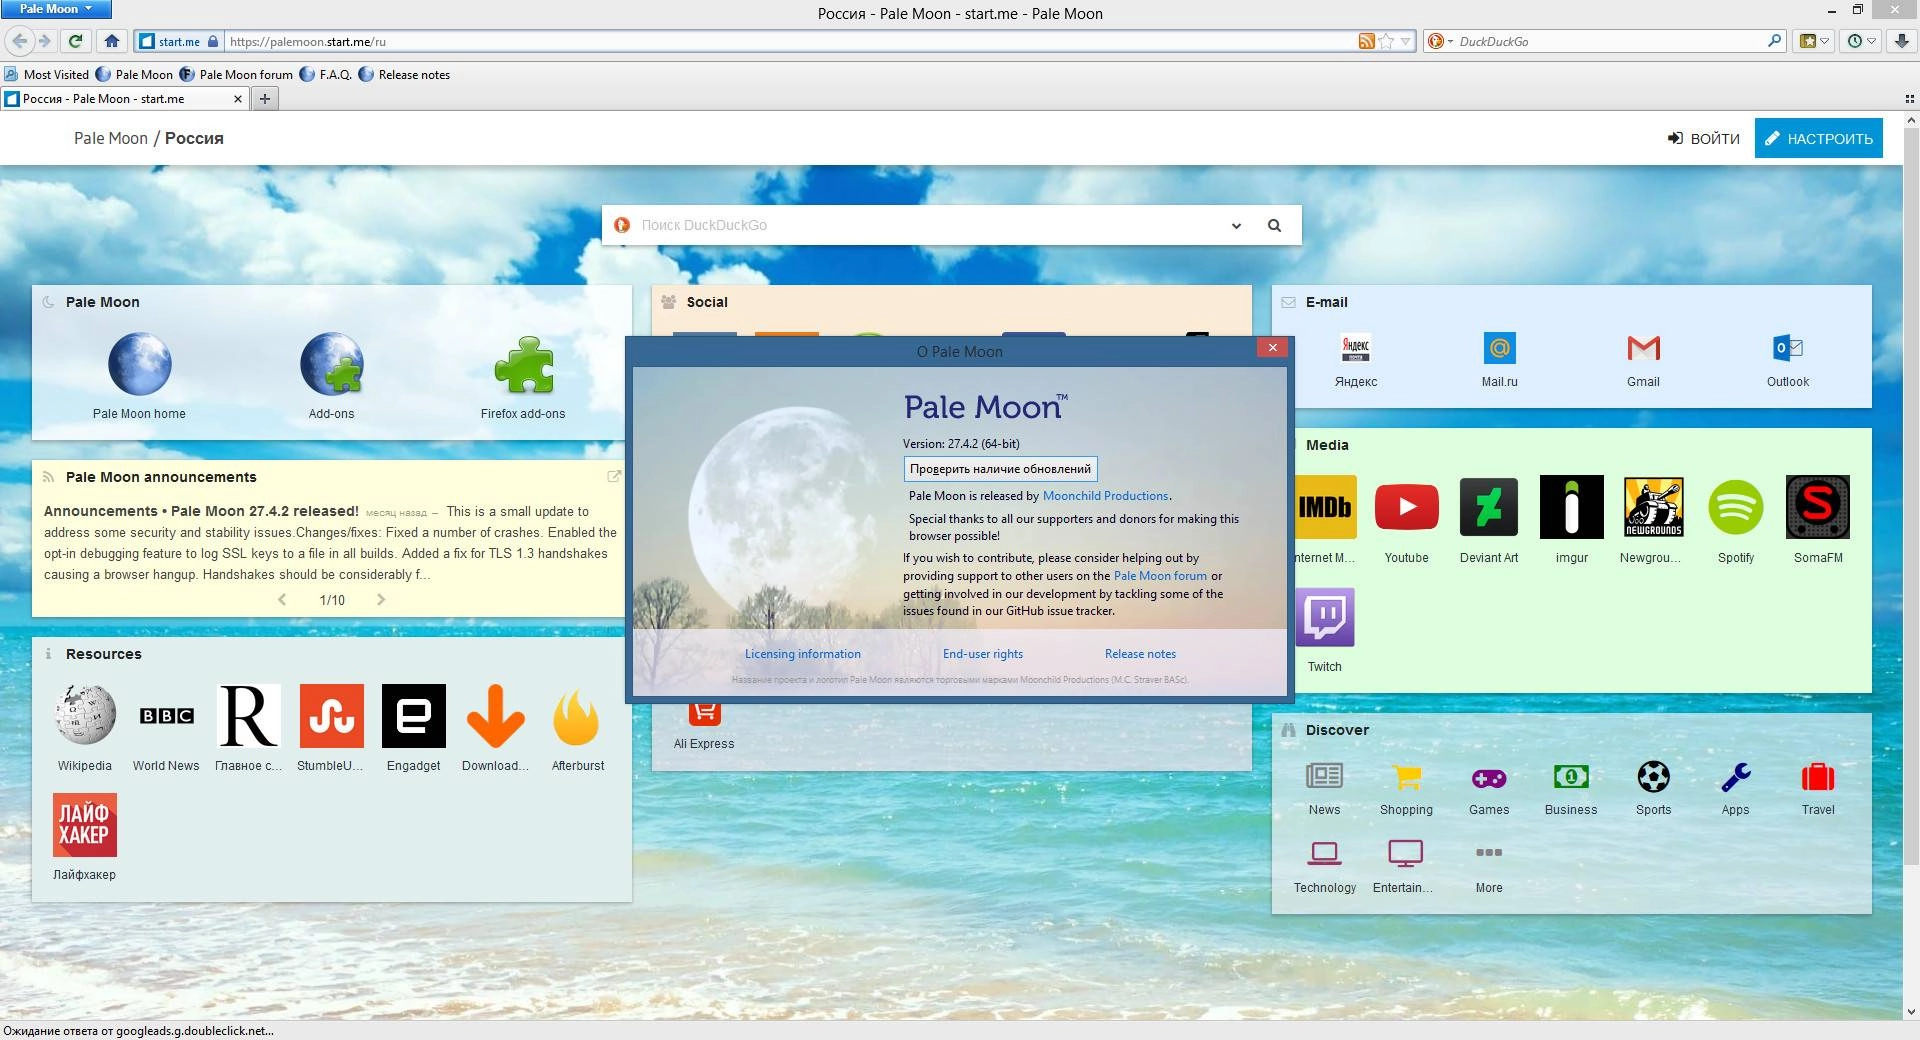Open the Mail.ru icon
The image size is (1920, 1040).
click(1499, 348)
